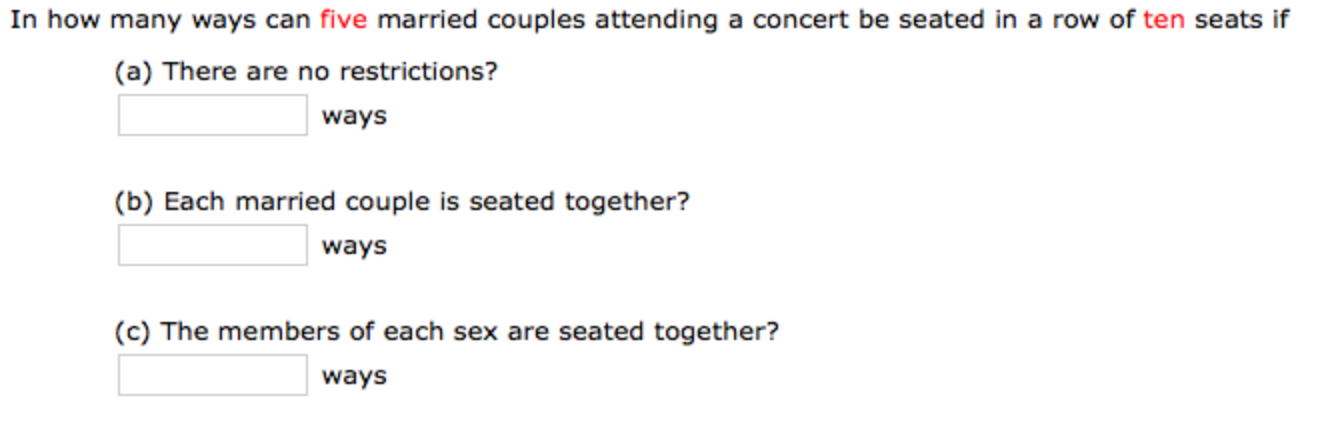Click the "ways" label beside part (a) box
The height and width of the screenshot is (422, 1320).
[x=354, y=116]
